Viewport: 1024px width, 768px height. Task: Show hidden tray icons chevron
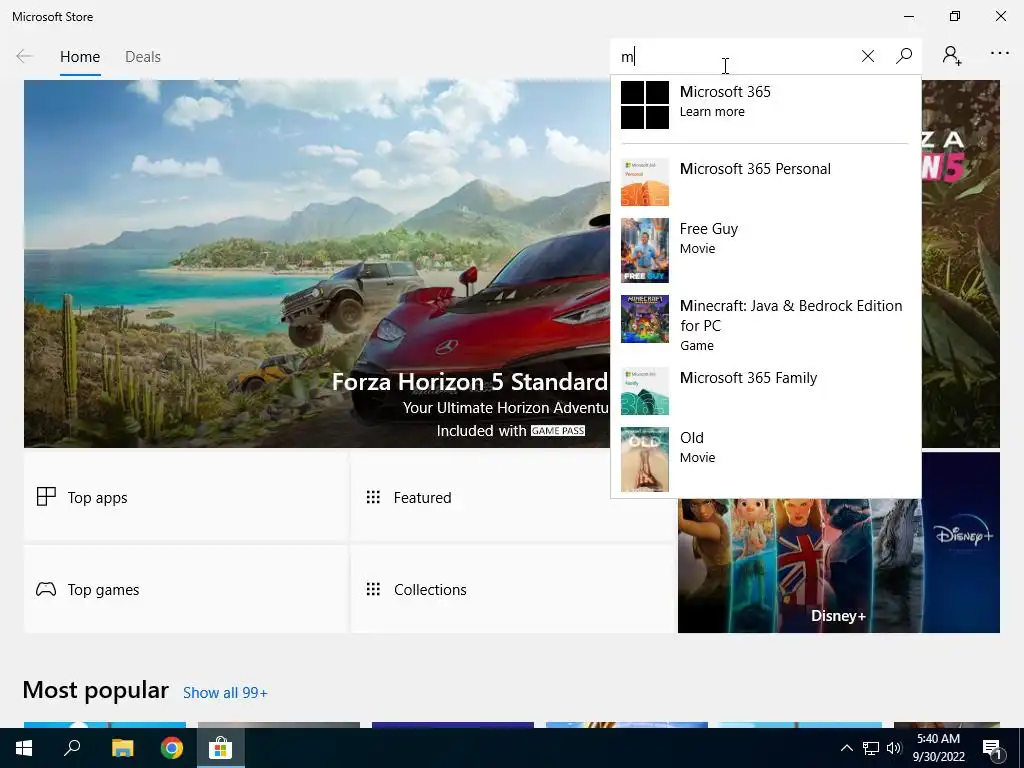click(846, 748)
